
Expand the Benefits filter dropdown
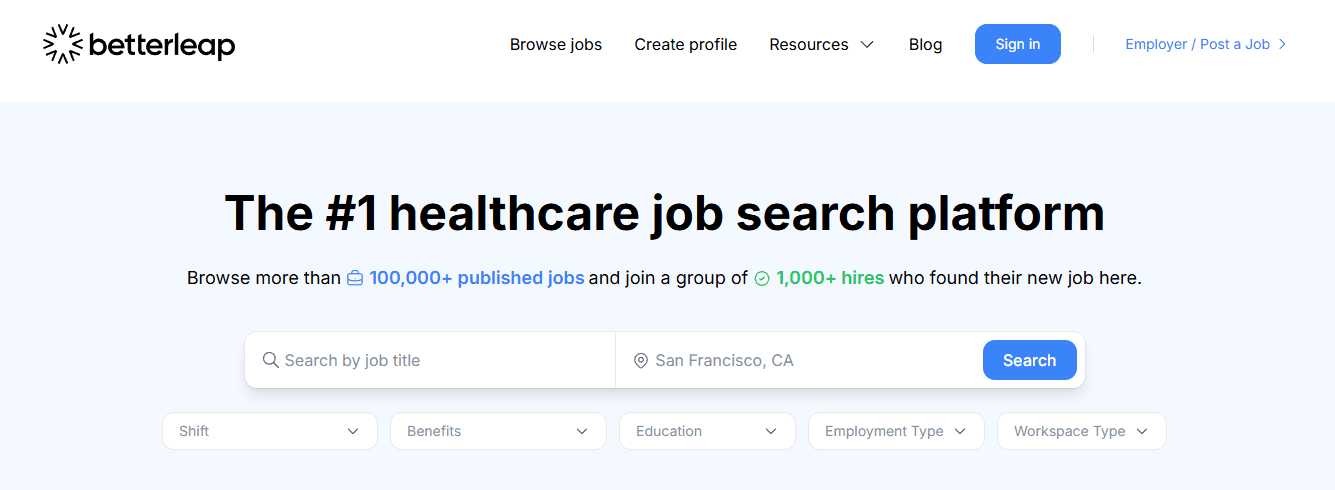pyautogui.click(x=498, y=431)
